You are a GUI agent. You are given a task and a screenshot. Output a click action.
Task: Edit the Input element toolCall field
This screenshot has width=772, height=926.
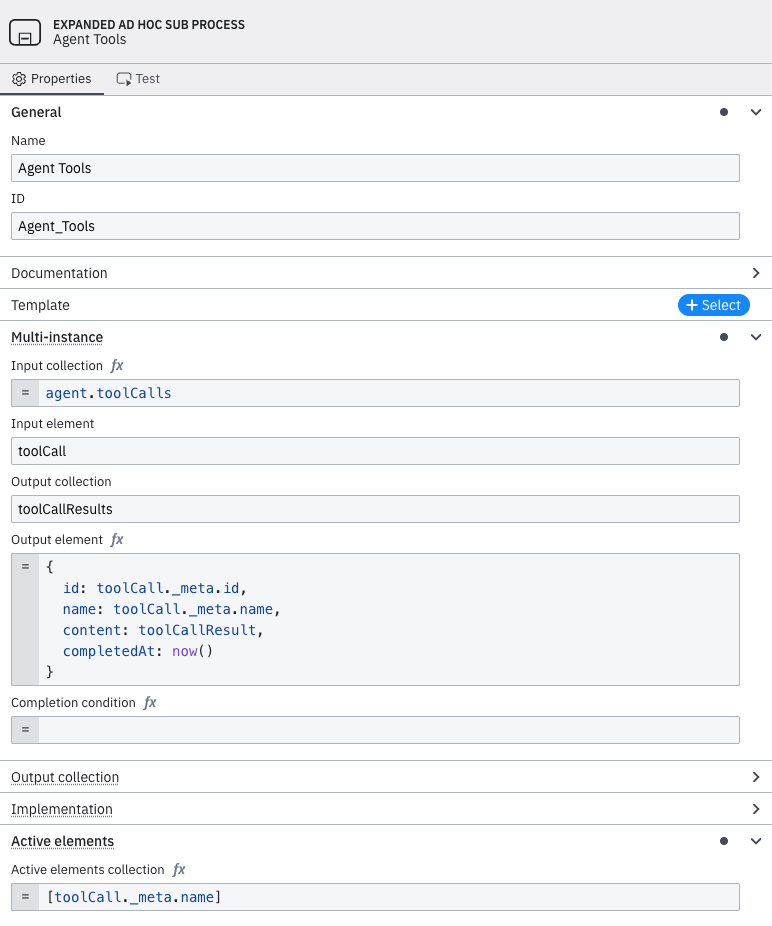375,451
